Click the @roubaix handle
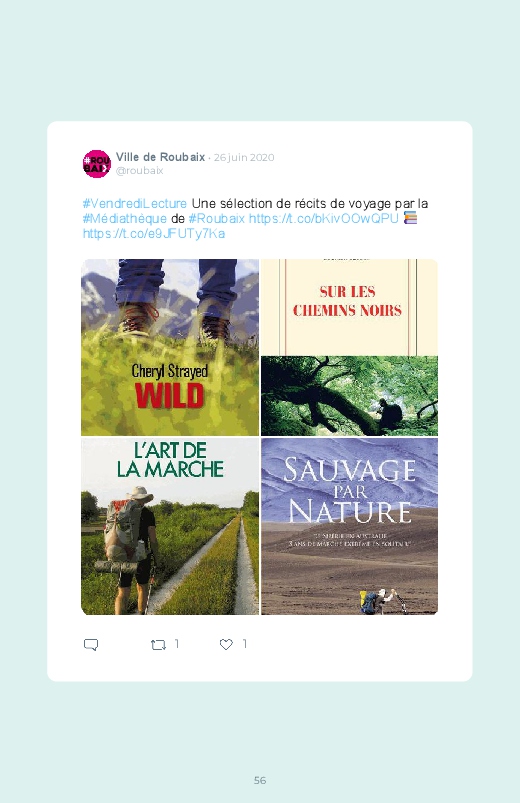The height and width of the screenshot is (803, 520). click(139, 171)
